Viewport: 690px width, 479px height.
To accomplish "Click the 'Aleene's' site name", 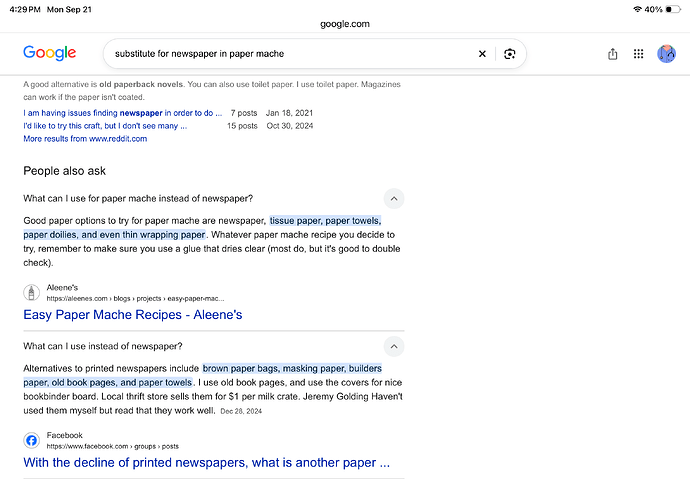I will [x=62, y=287].
